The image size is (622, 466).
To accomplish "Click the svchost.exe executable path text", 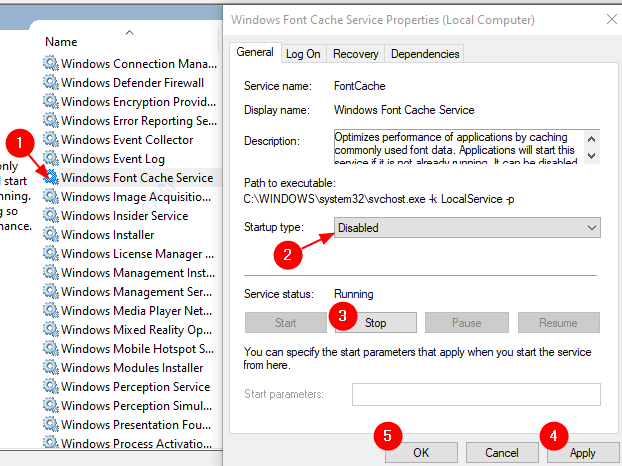I will pyautogui.click(x=379, y=199).
